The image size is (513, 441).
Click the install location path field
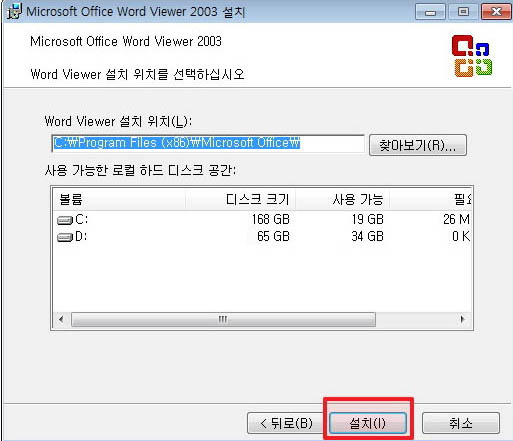tap(208, 143)
